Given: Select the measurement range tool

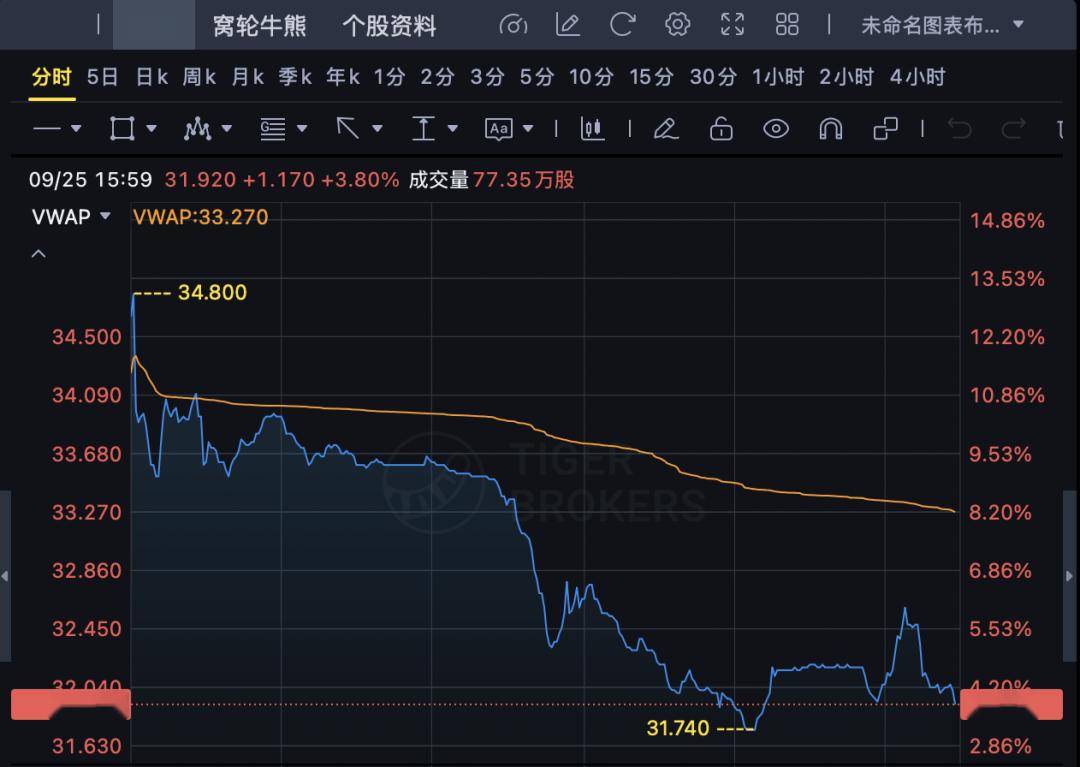Looking at the screenshot, I should (x=424, y=129).
